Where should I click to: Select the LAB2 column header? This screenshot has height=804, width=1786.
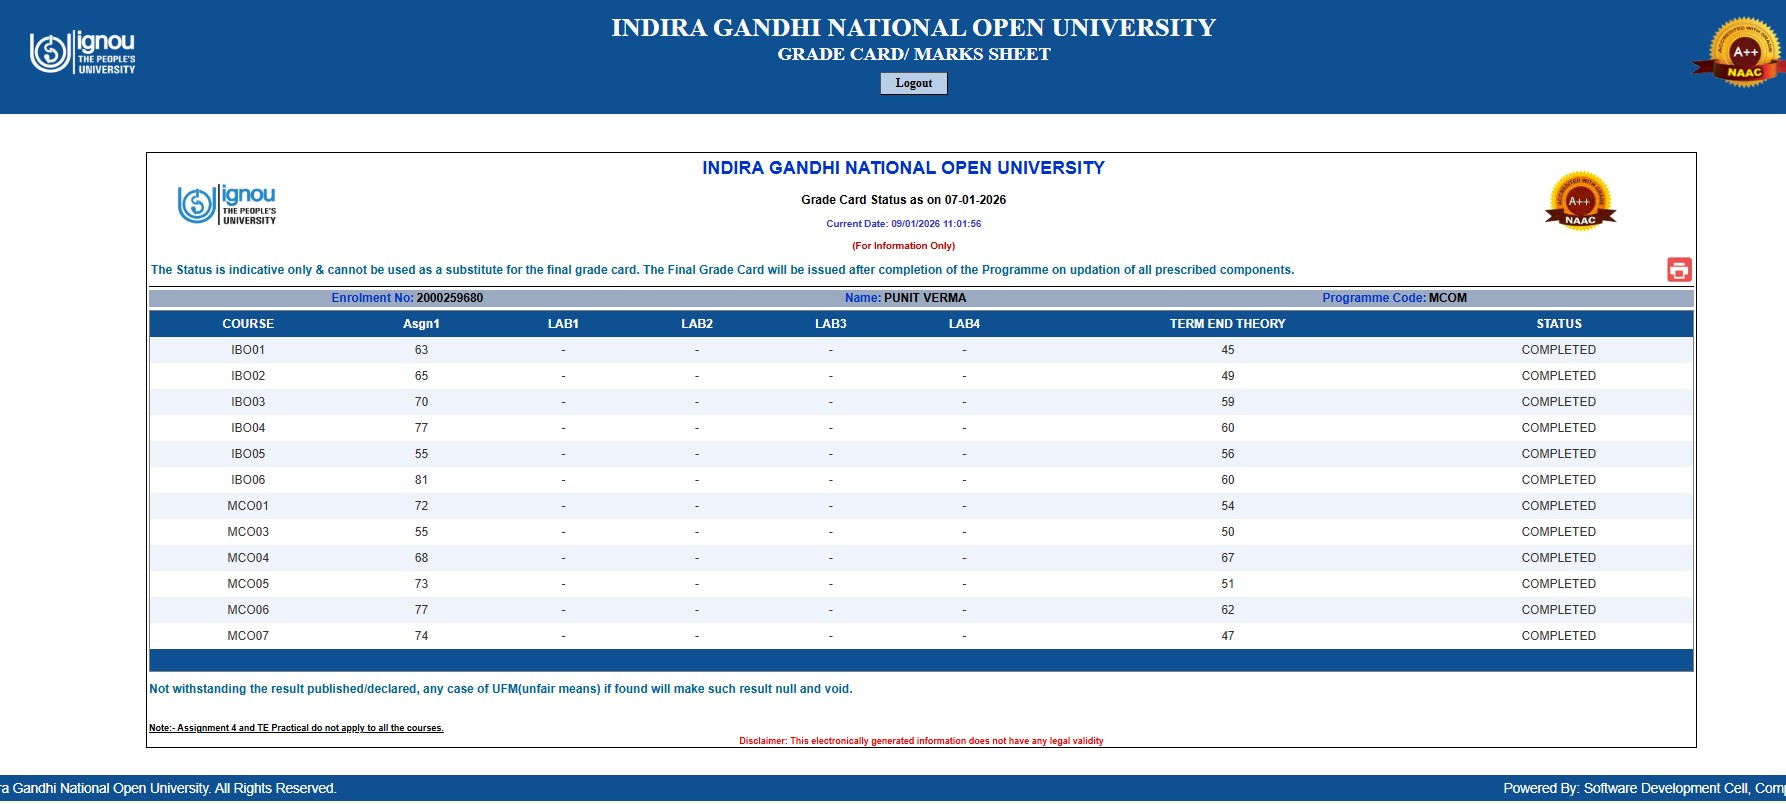(x=697, y=324)
